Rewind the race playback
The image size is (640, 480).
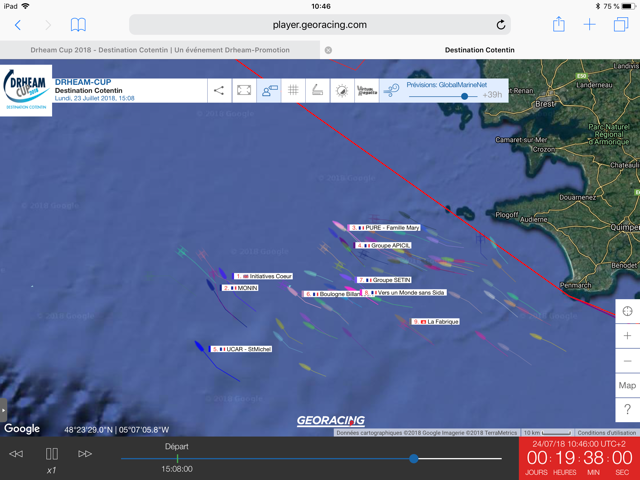coord(16,454)
